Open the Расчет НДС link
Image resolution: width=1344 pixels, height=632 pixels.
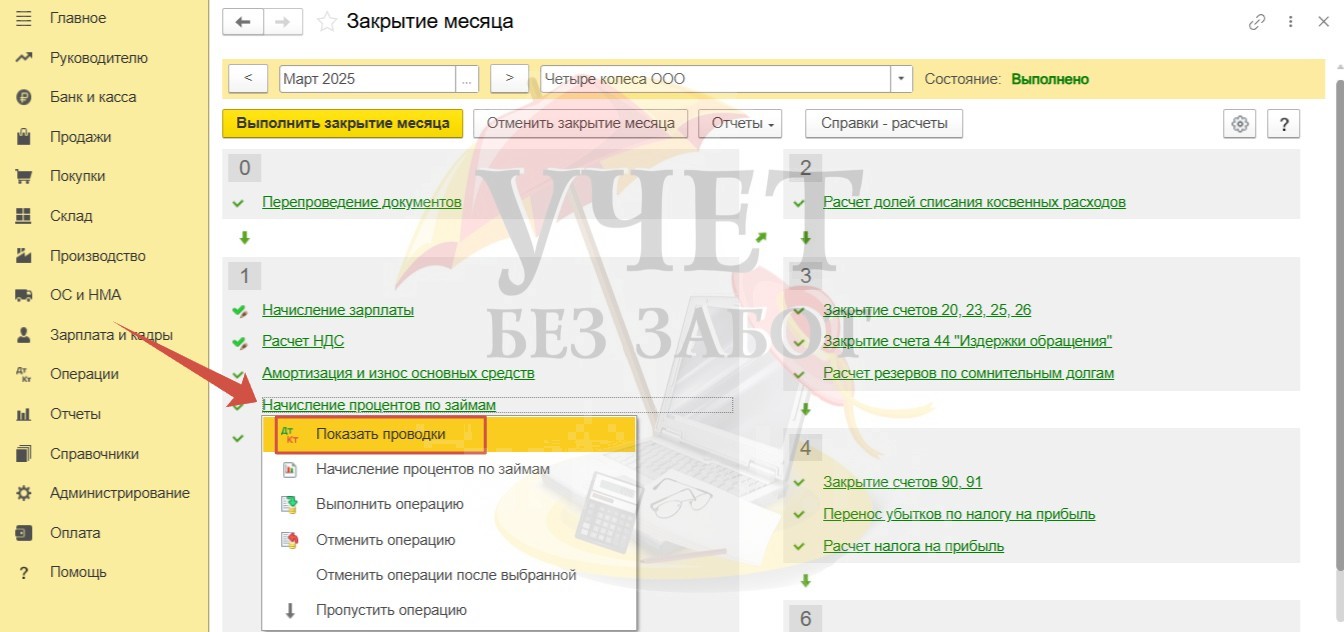[x=303, y=341]
